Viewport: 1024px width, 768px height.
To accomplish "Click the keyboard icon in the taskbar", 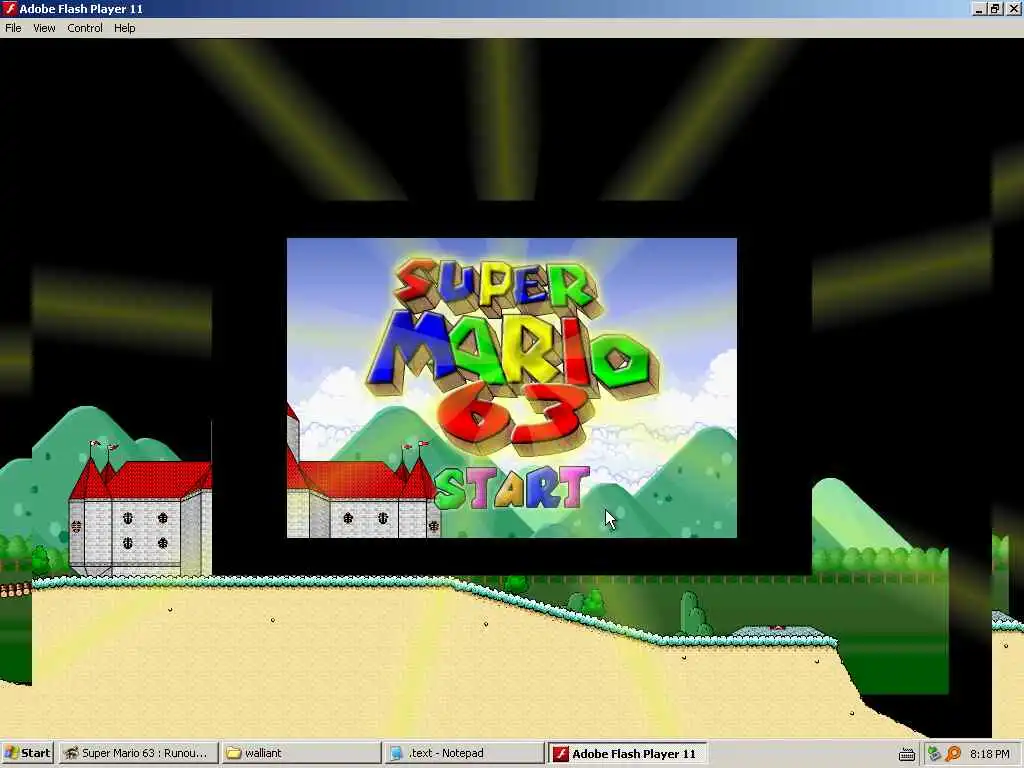I will (x=906, y=754).
